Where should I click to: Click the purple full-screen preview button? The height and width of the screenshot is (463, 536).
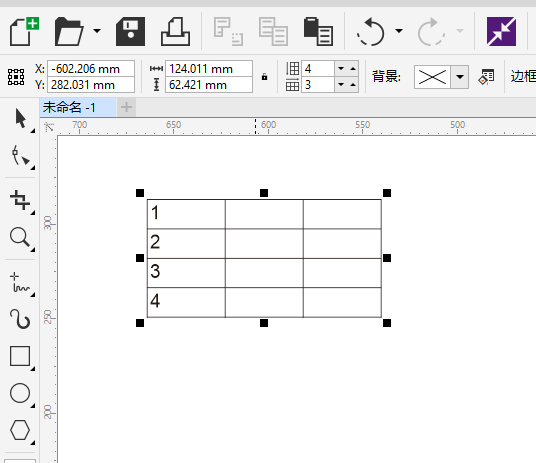[501, 31]
